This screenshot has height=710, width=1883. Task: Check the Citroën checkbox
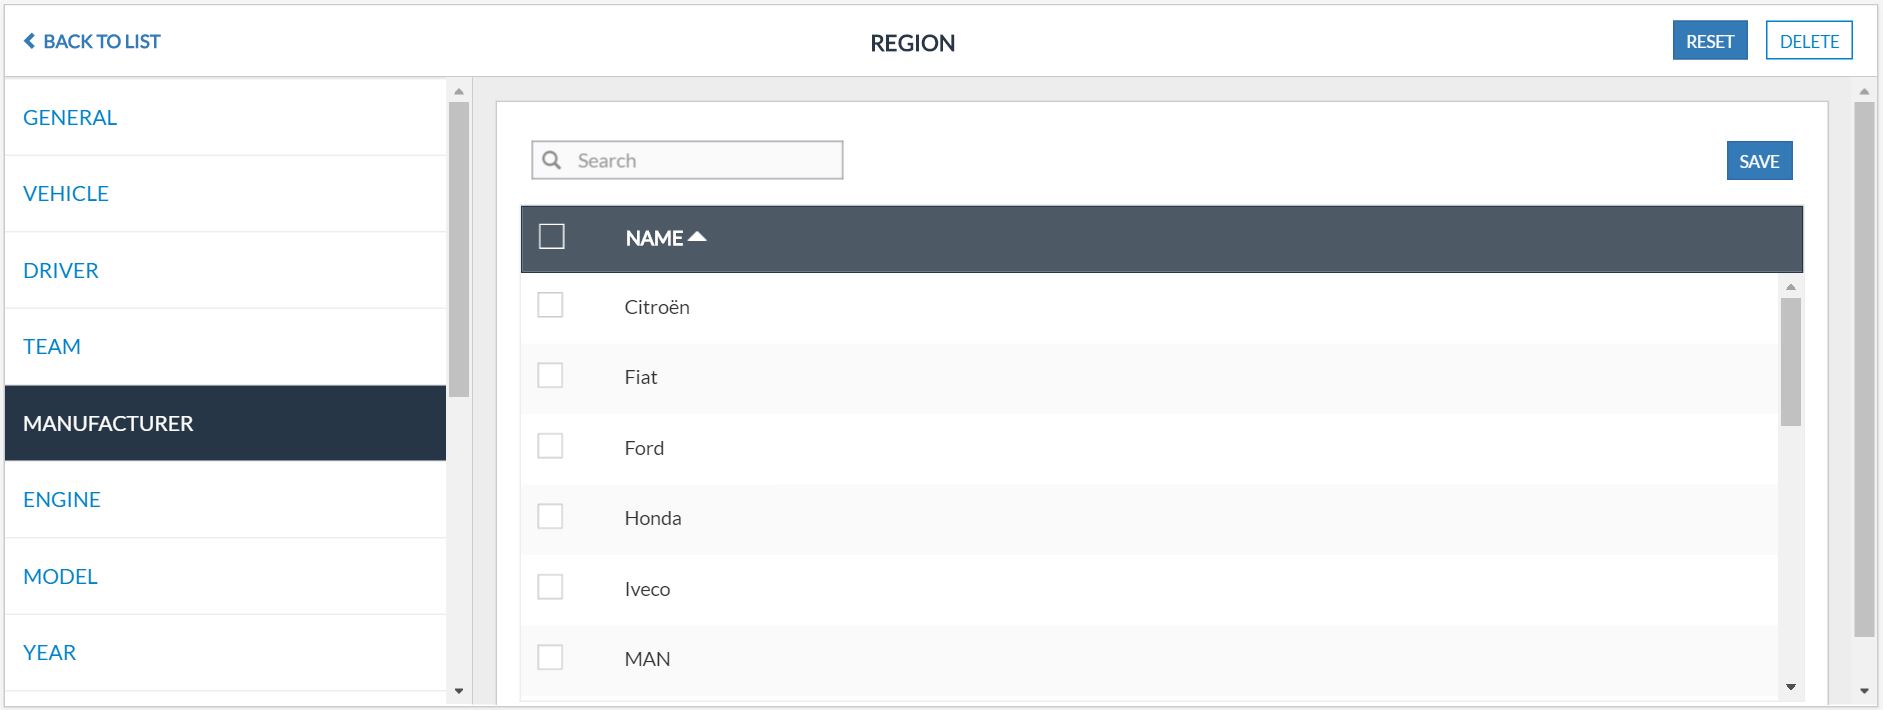click(550, 305)
